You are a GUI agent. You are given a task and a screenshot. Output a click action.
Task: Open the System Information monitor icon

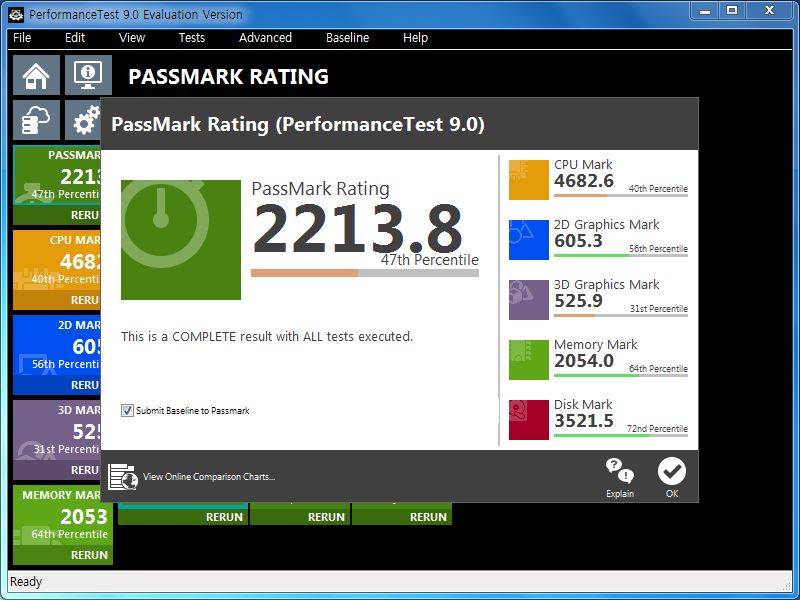pos(88,76)
